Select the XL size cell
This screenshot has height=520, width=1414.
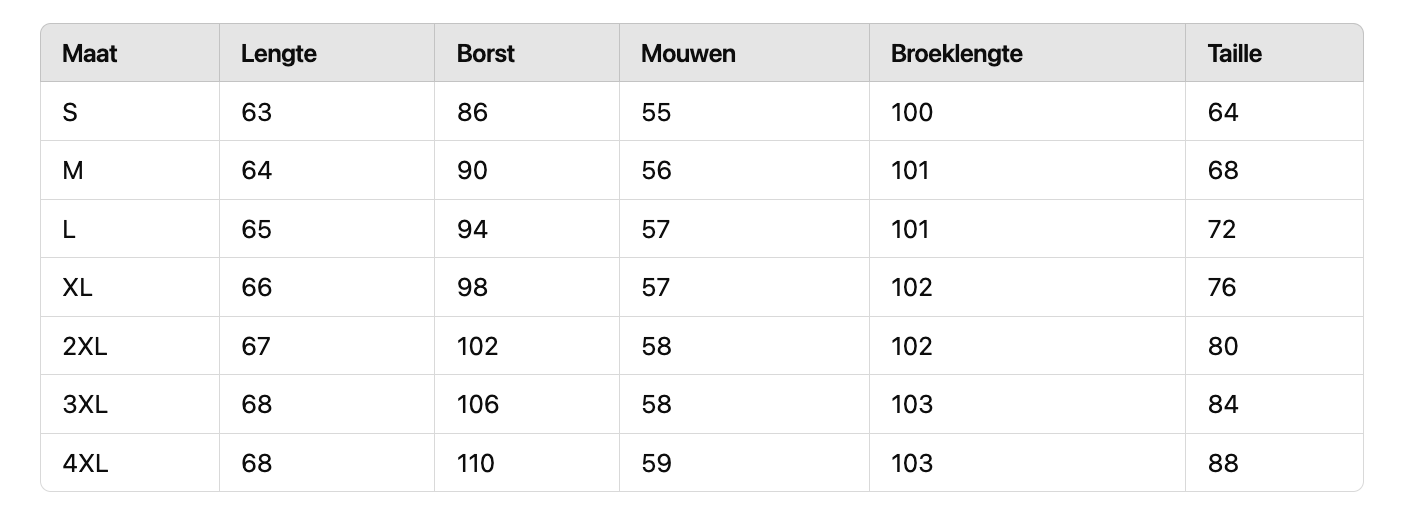(x=77, y=288)
